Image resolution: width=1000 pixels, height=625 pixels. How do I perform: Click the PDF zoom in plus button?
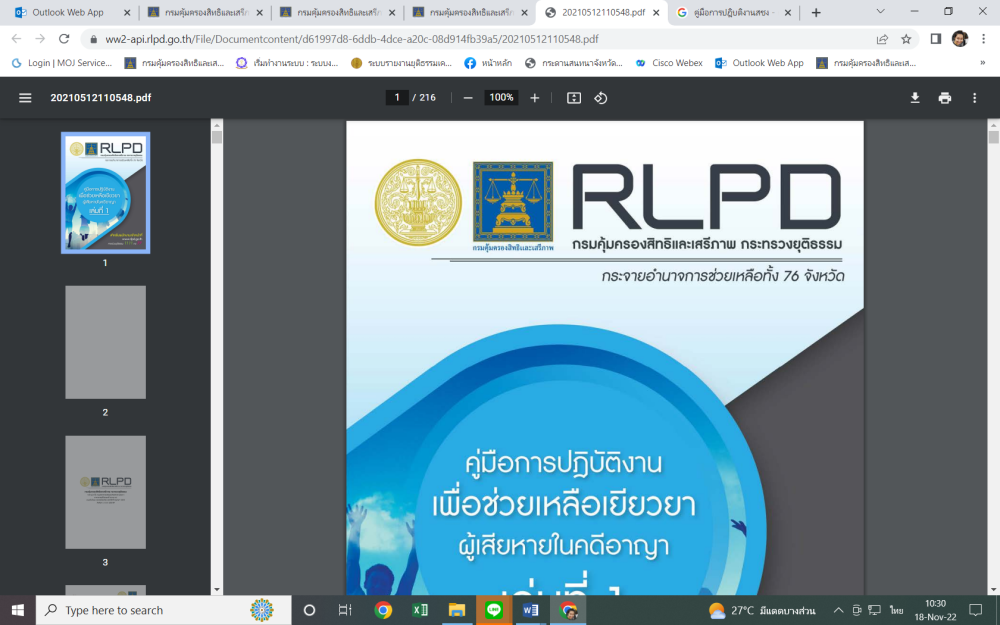tap(535, 98)
